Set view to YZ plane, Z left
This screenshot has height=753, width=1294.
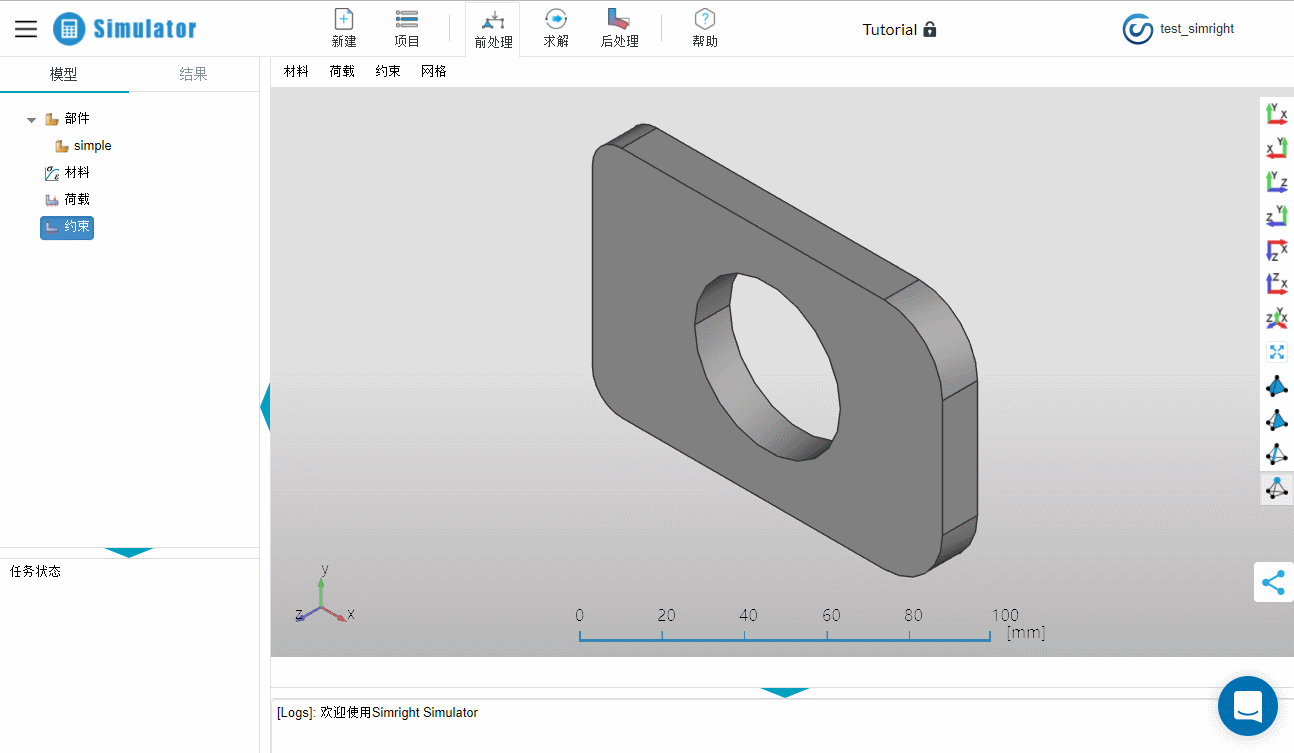[x=1277, y=215]
